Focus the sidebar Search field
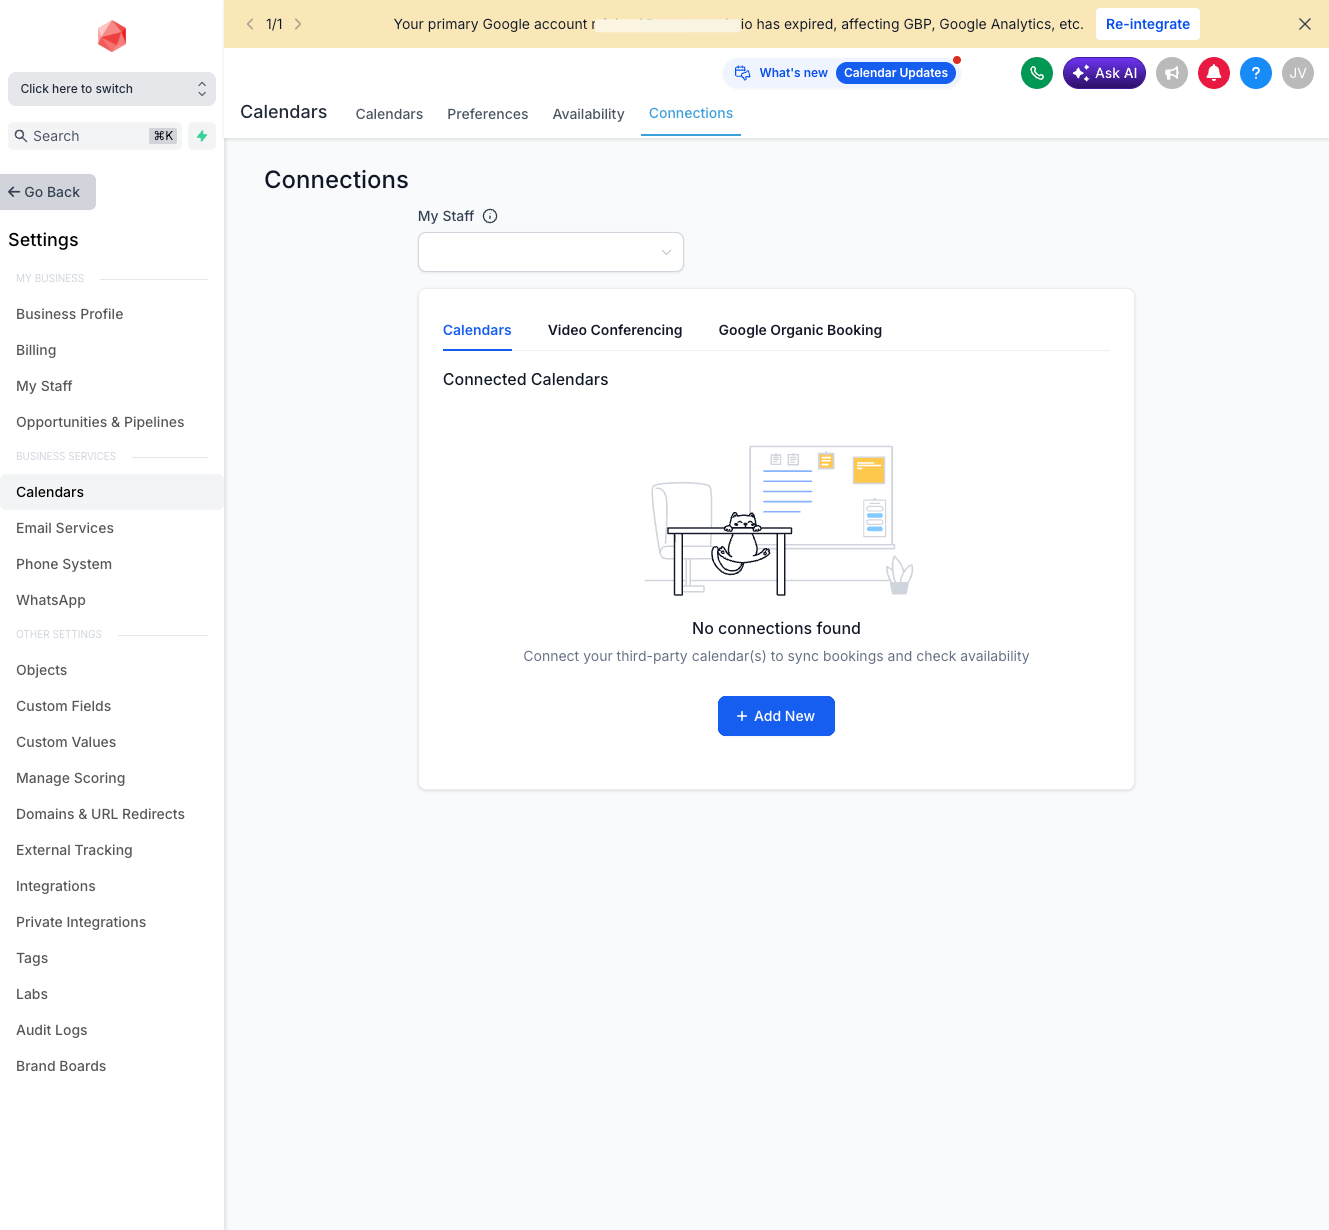This screenshot has height=1230, width=1329. click(95, 136)
